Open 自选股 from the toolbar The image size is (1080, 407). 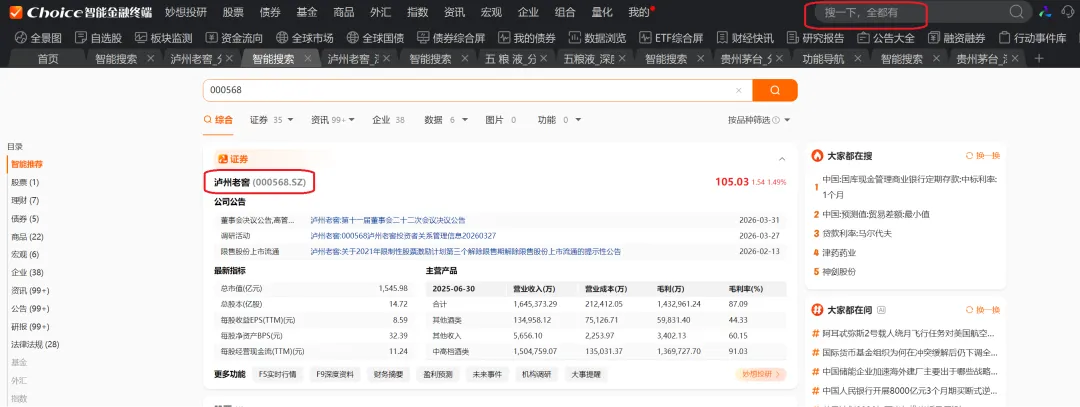(x=99, y=38)
